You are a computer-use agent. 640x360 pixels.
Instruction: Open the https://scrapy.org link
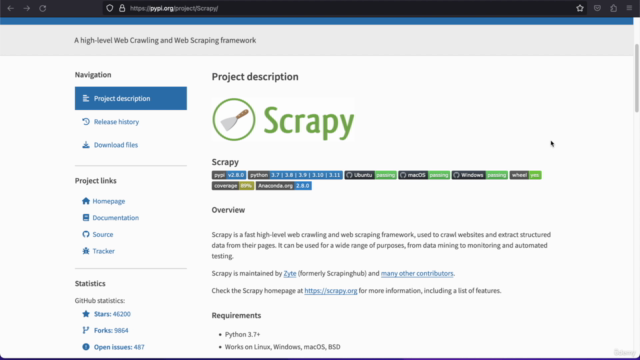[331, 291]
